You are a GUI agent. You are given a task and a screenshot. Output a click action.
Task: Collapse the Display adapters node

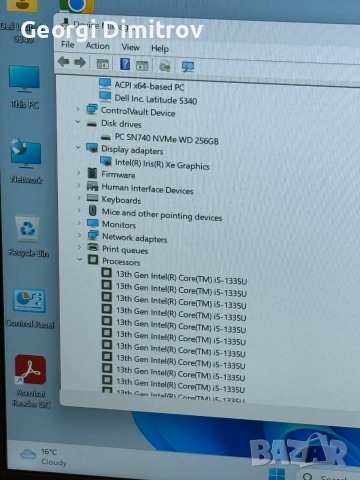click(x=78, y=147)
